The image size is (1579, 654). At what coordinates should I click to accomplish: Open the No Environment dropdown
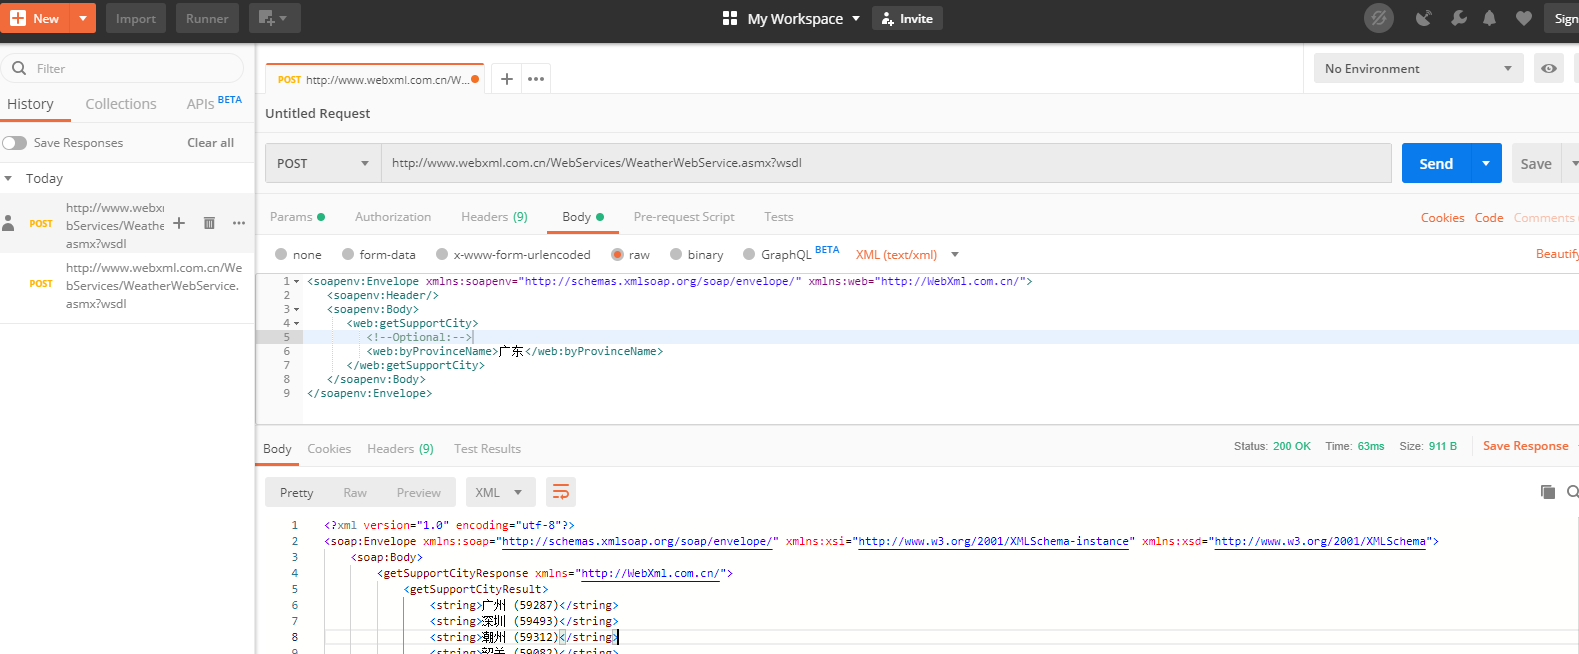[1418, 68]
